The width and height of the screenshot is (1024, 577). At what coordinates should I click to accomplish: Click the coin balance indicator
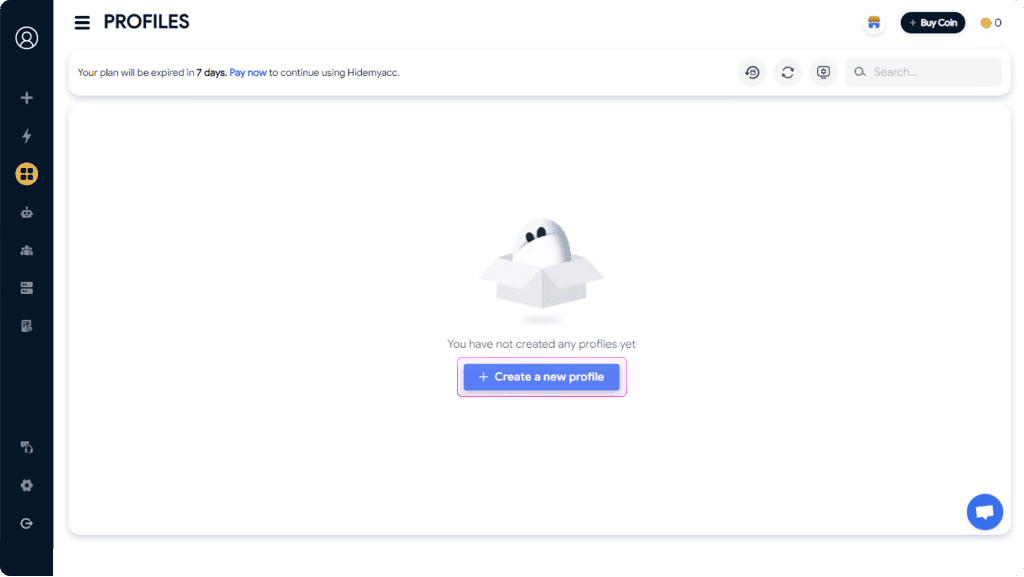991,23
